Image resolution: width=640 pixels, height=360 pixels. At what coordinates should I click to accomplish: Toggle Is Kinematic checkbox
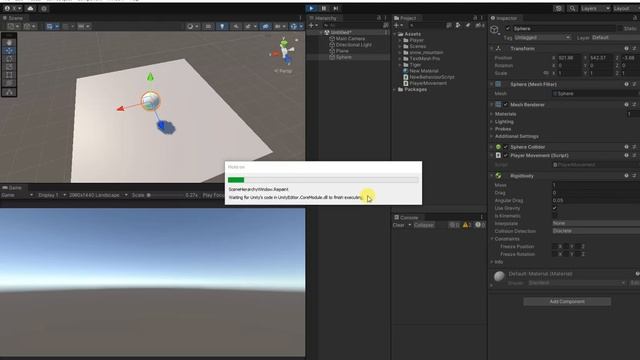[x=554, y=216]
